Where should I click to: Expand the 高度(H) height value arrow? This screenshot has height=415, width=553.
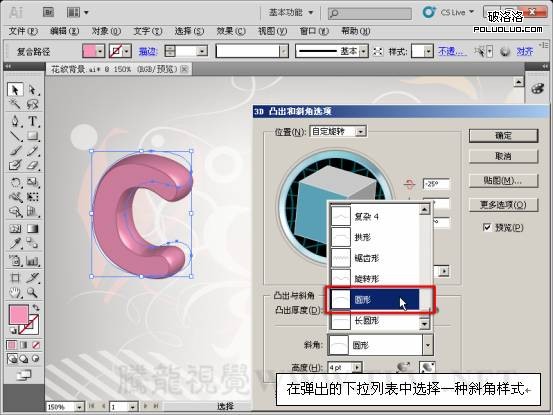pos(357,368)
